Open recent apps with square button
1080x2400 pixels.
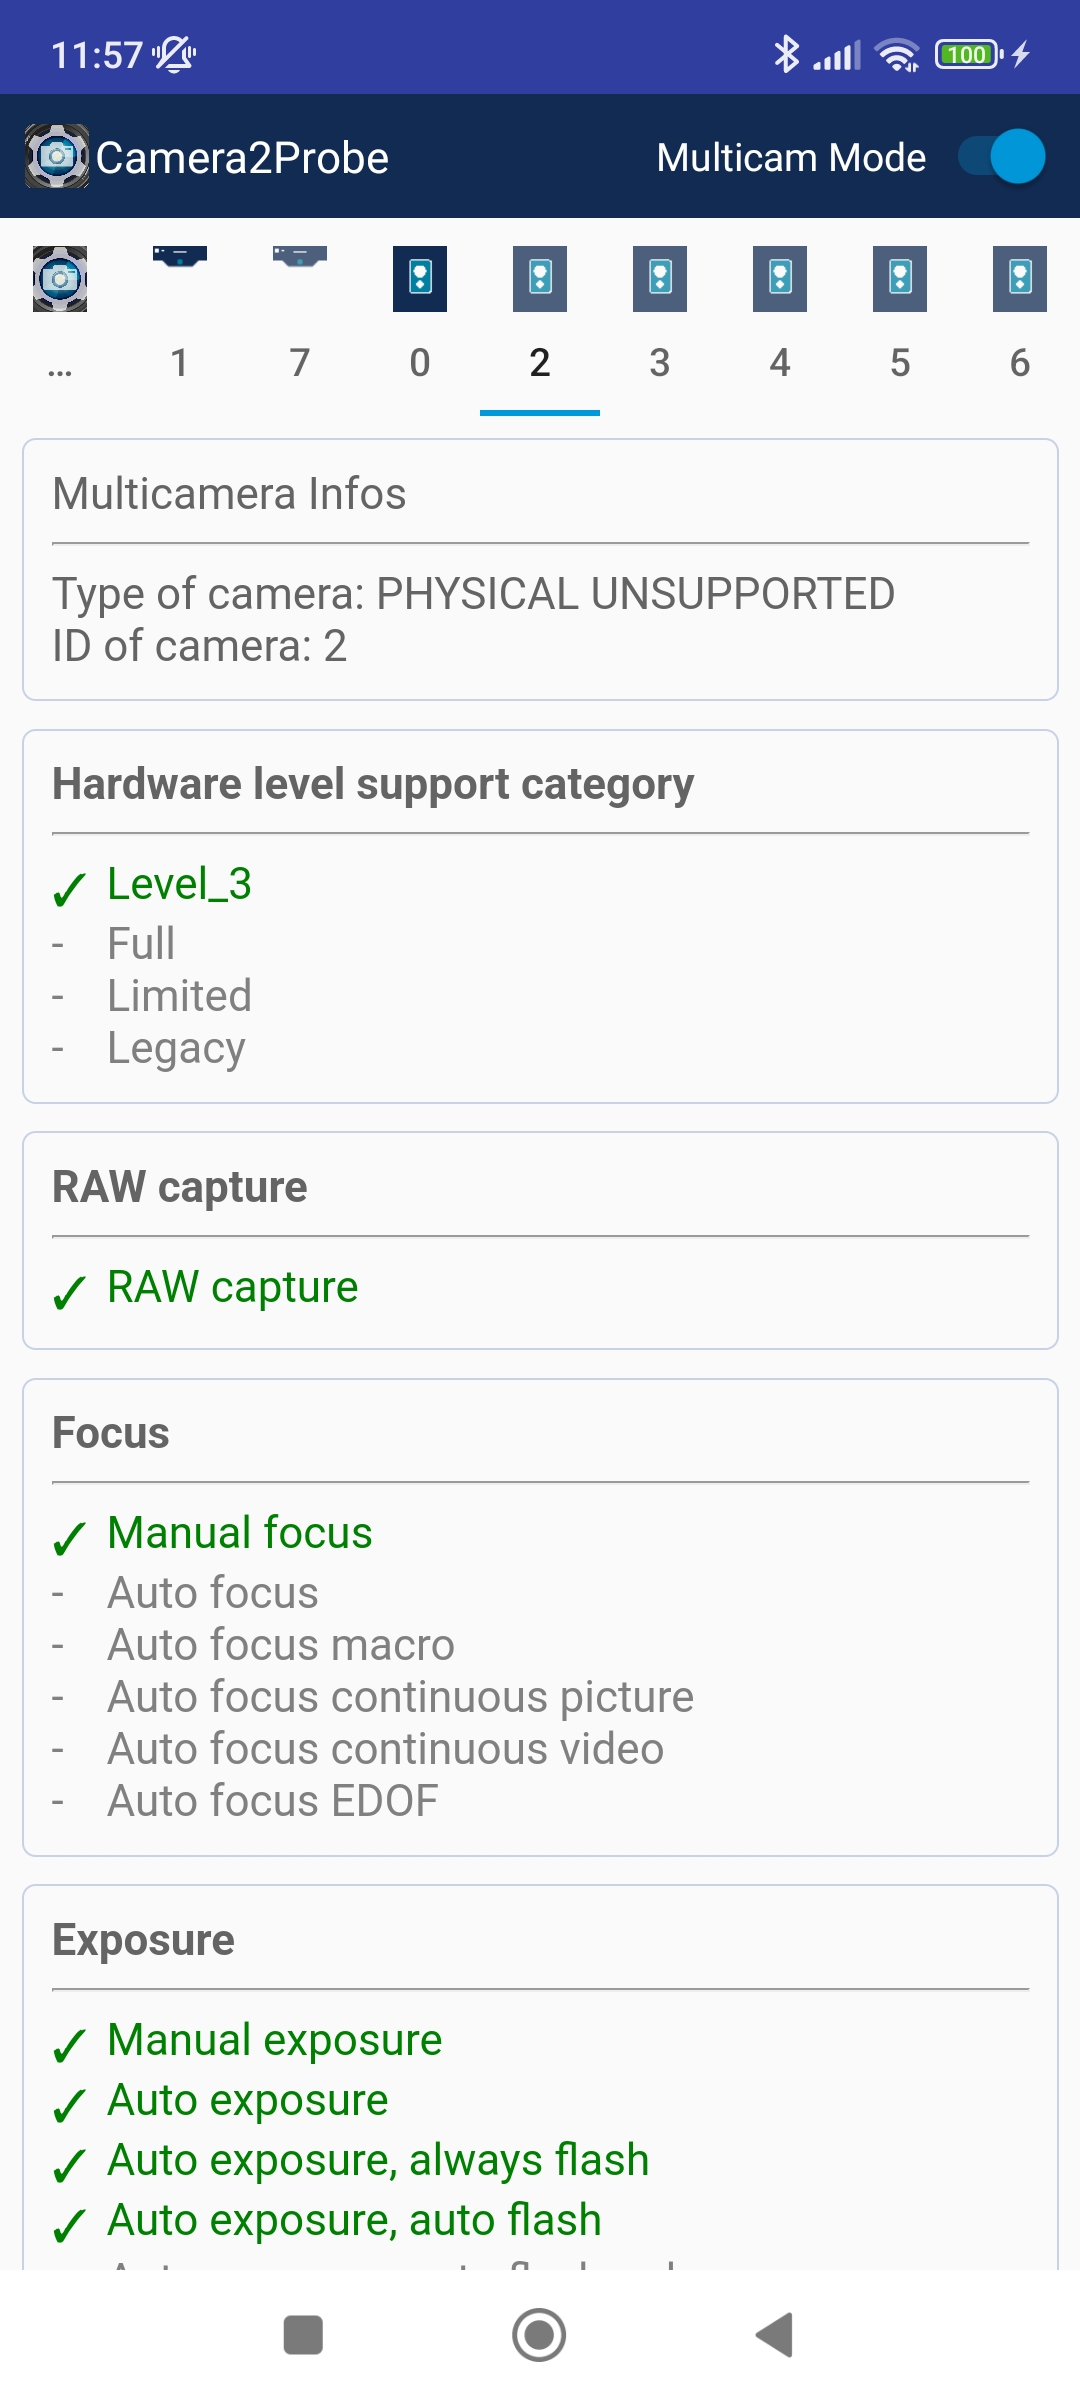click(303, 2335)
